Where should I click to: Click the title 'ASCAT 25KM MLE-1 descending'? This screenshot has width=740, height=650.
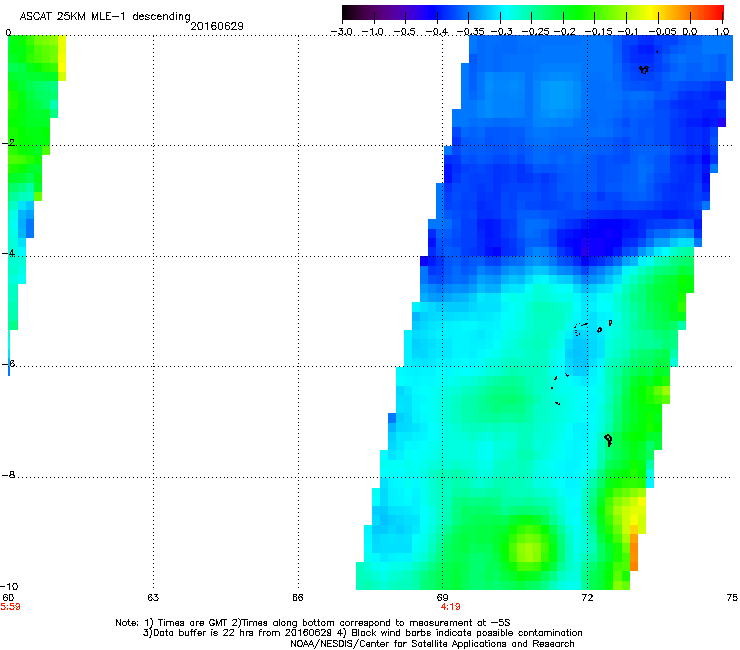(x=105, y=17)
